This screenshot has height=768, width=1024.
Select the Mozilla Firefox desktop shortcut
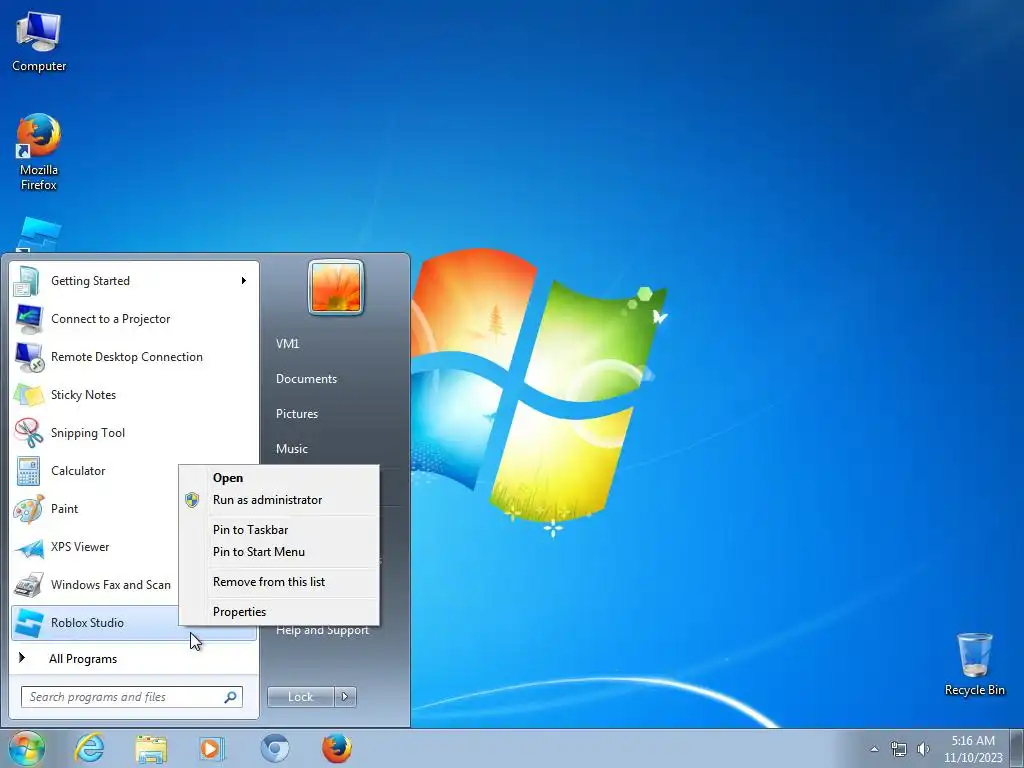(x=39, y=152)
